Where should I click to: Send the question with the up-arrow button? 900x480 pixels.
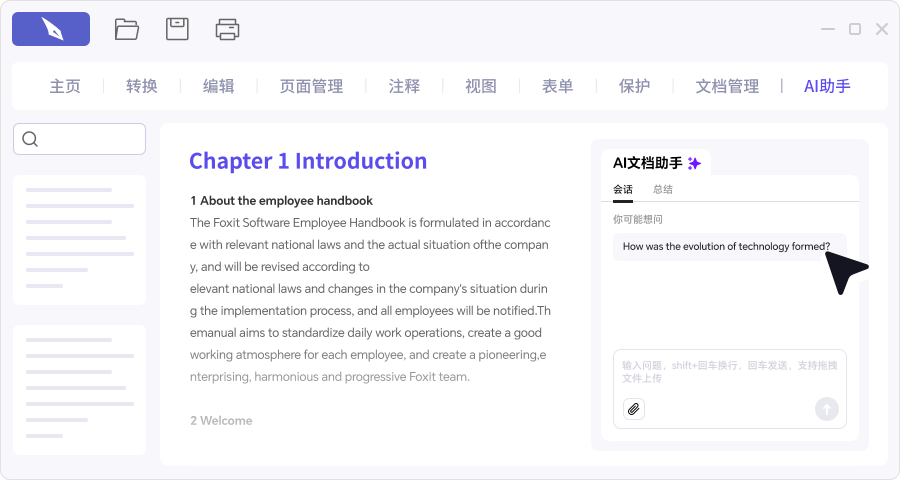827,409
